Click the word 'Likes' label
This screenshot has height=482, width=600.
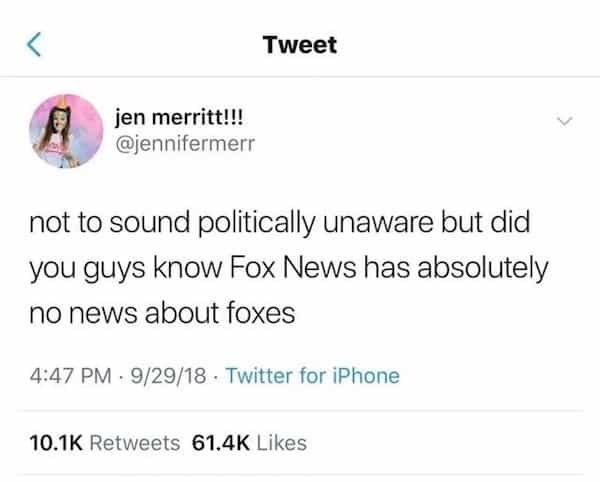tap(284, 441)
